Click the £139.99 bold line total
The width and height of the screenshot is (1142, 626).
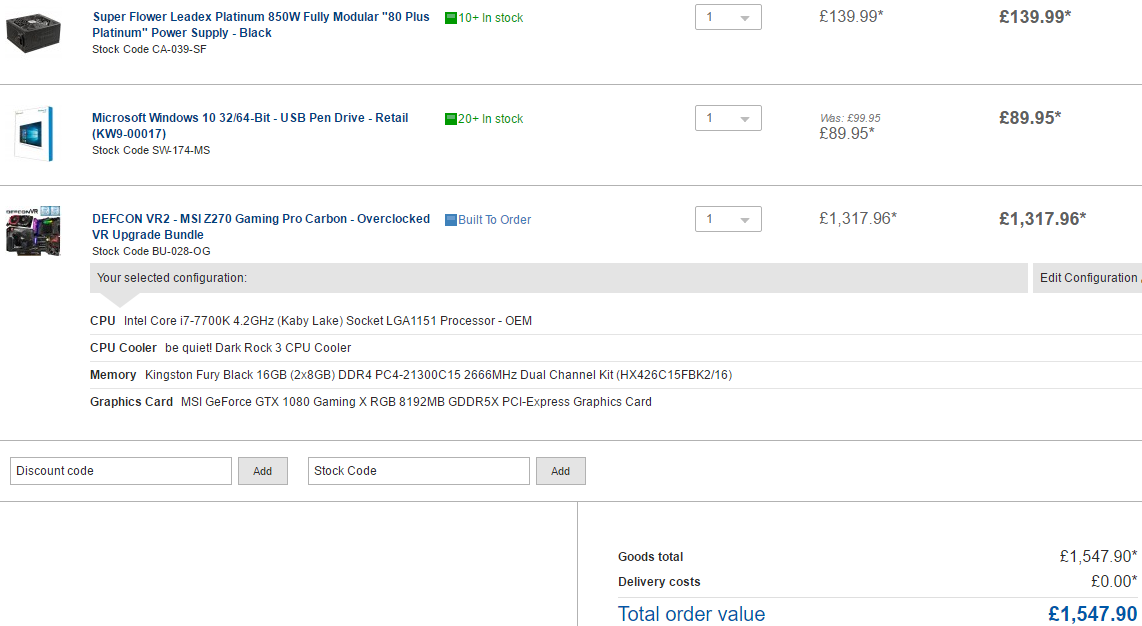click(1035, 17)
